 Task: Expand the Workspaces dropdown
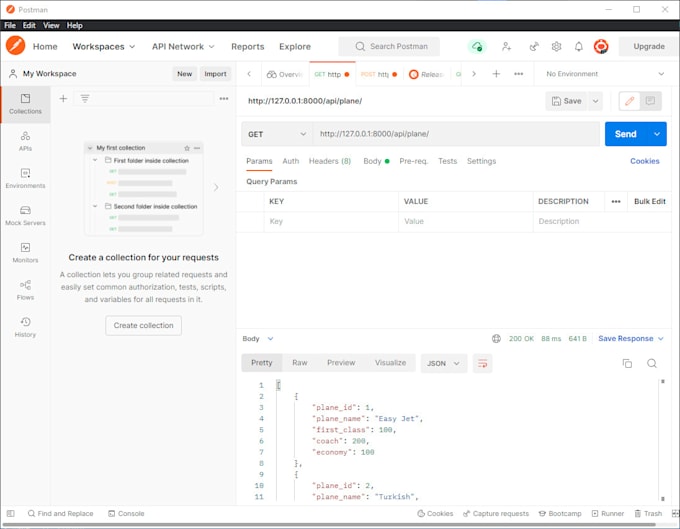click(104, 46)
